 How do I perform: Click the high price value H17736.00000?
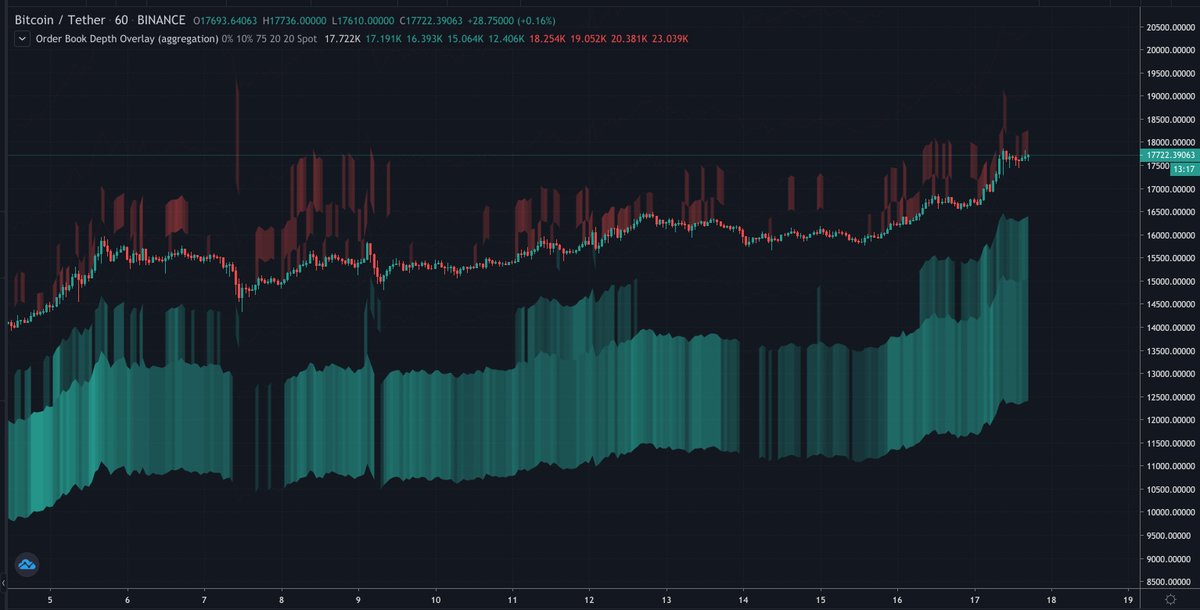tap(295, 19)
